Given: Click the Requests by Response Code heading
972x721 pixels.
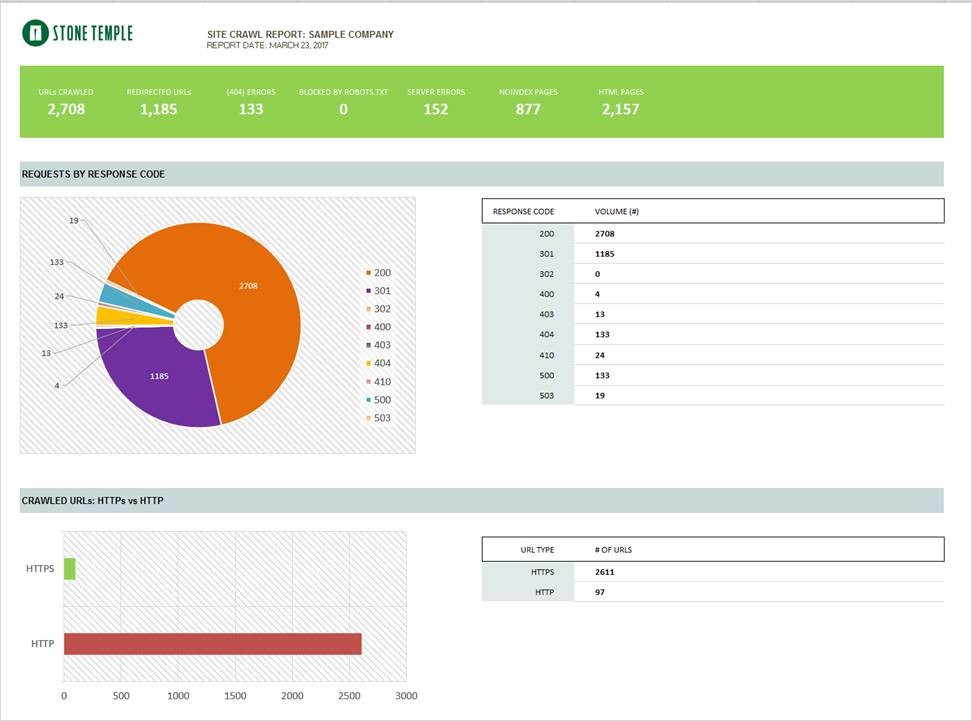Looking at the screenshot, I should (x=93, y=174).
